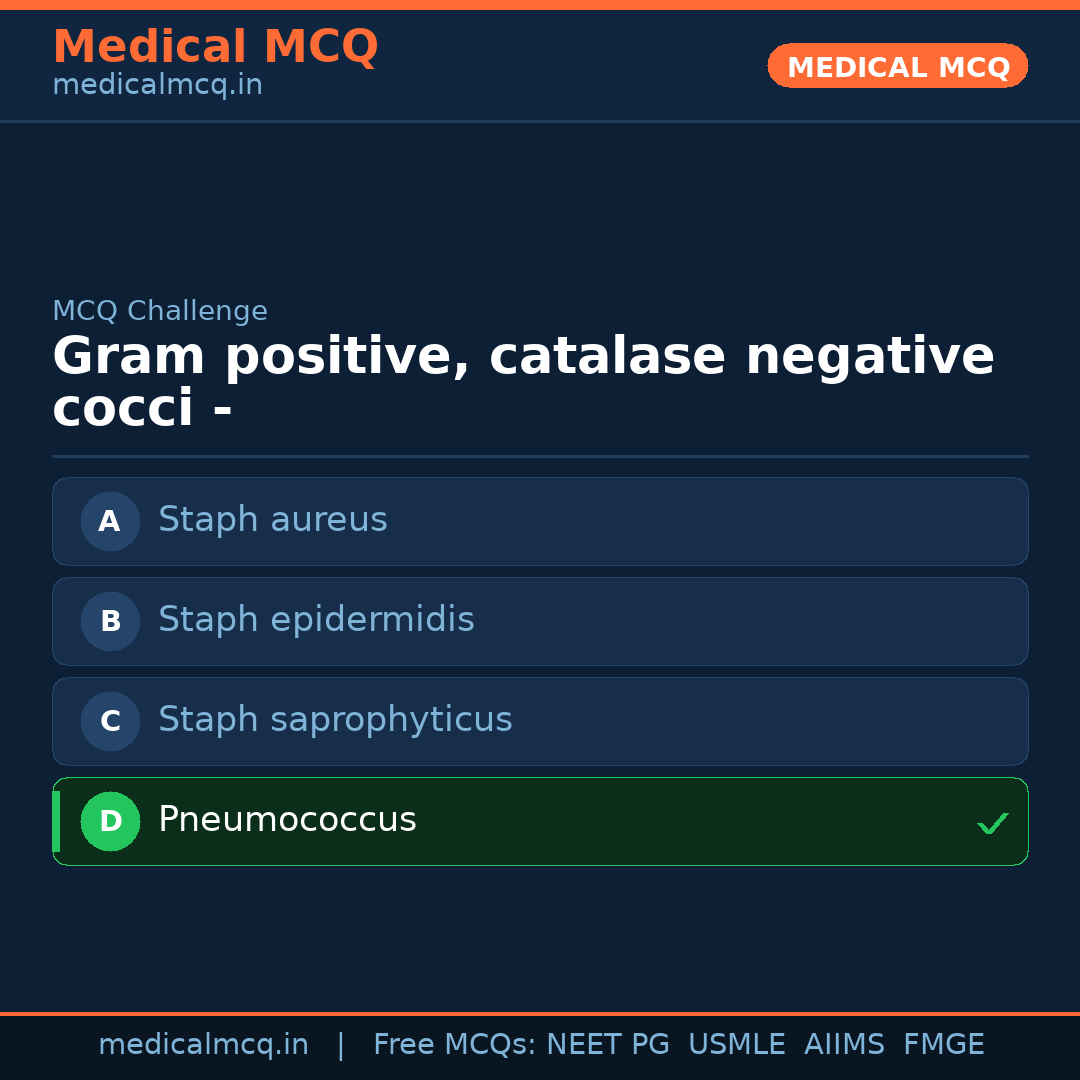Click the Medical MCQ orange logo text
The width and height of the screenshot is (1080, 1080).
coord(215,46)
